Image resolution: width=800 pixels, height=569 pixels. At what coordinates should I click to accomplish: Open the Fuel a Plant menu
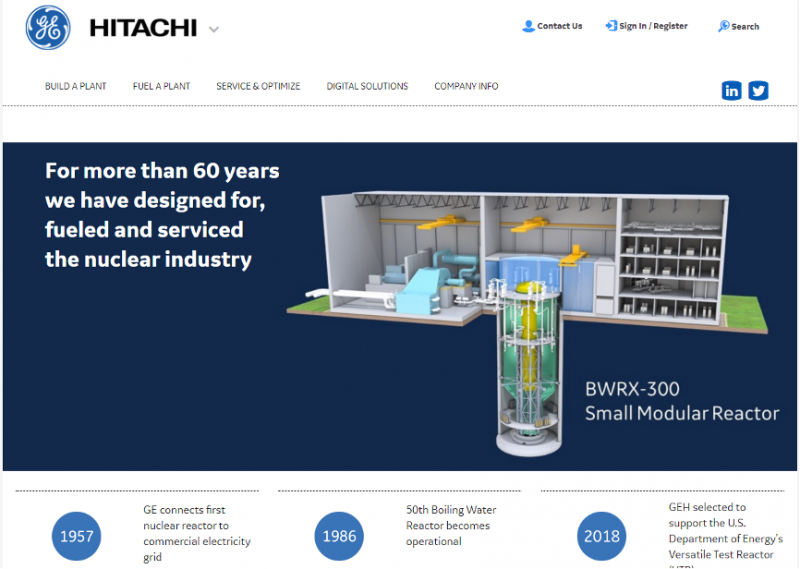tap(161, 86)
